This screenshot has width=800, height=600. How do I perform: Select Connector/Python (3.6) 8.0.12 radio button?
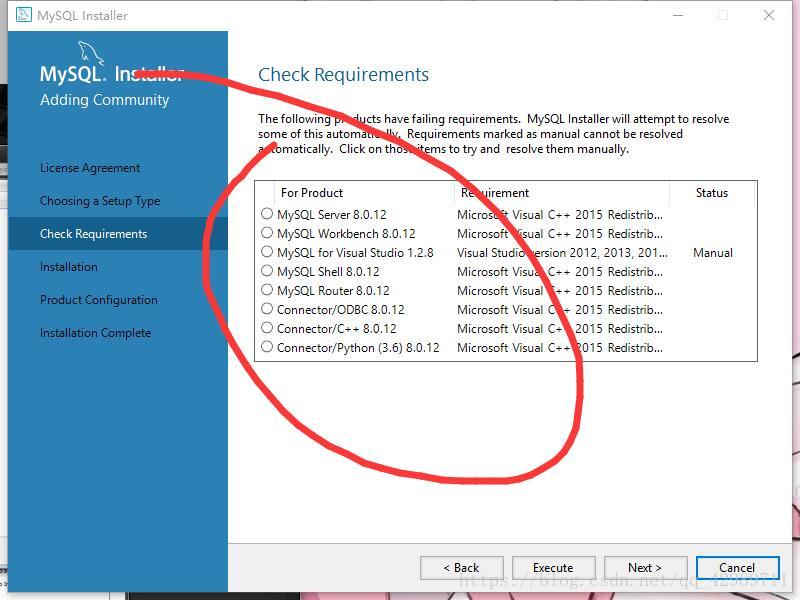pos(267,347)
